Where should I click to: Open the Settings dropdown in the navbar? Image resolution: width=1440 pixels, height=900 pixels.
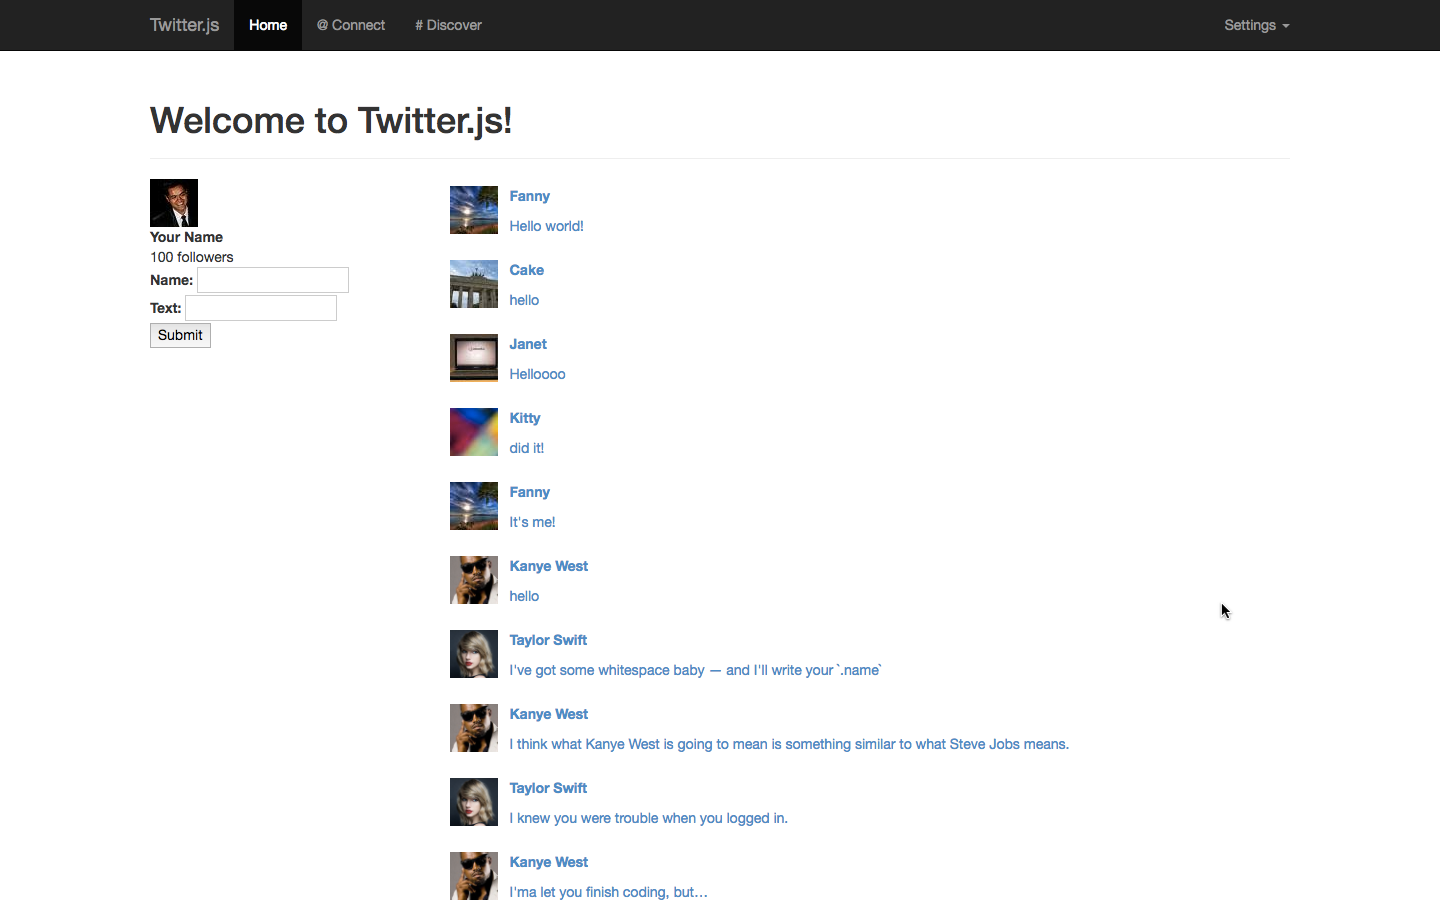coord(1257,25)
